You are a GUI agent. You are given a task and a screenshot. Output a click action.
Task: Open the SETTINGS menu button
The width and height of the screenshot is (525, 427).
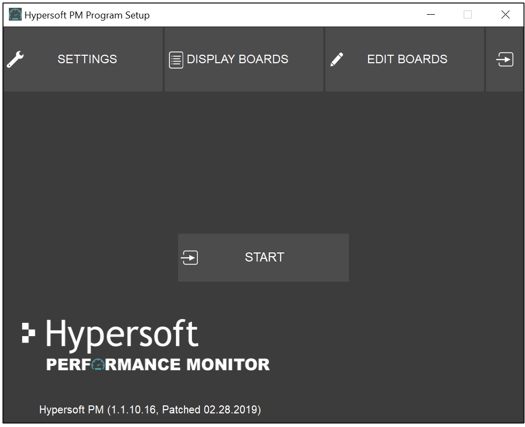pos(83,59)
